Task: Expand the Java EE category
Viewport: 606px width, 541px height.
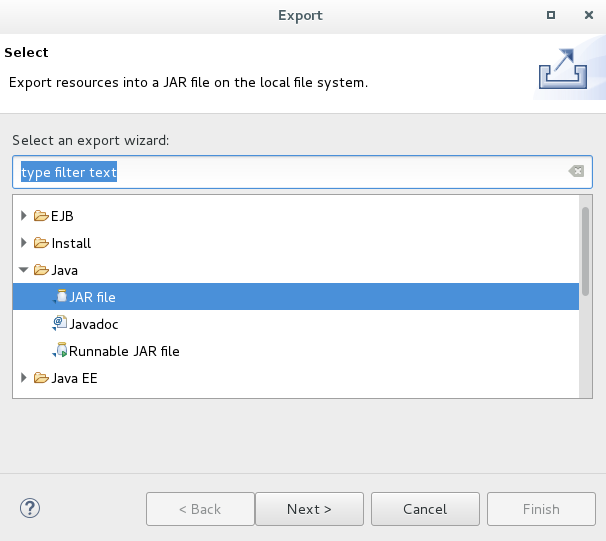Action: (24, 378)
